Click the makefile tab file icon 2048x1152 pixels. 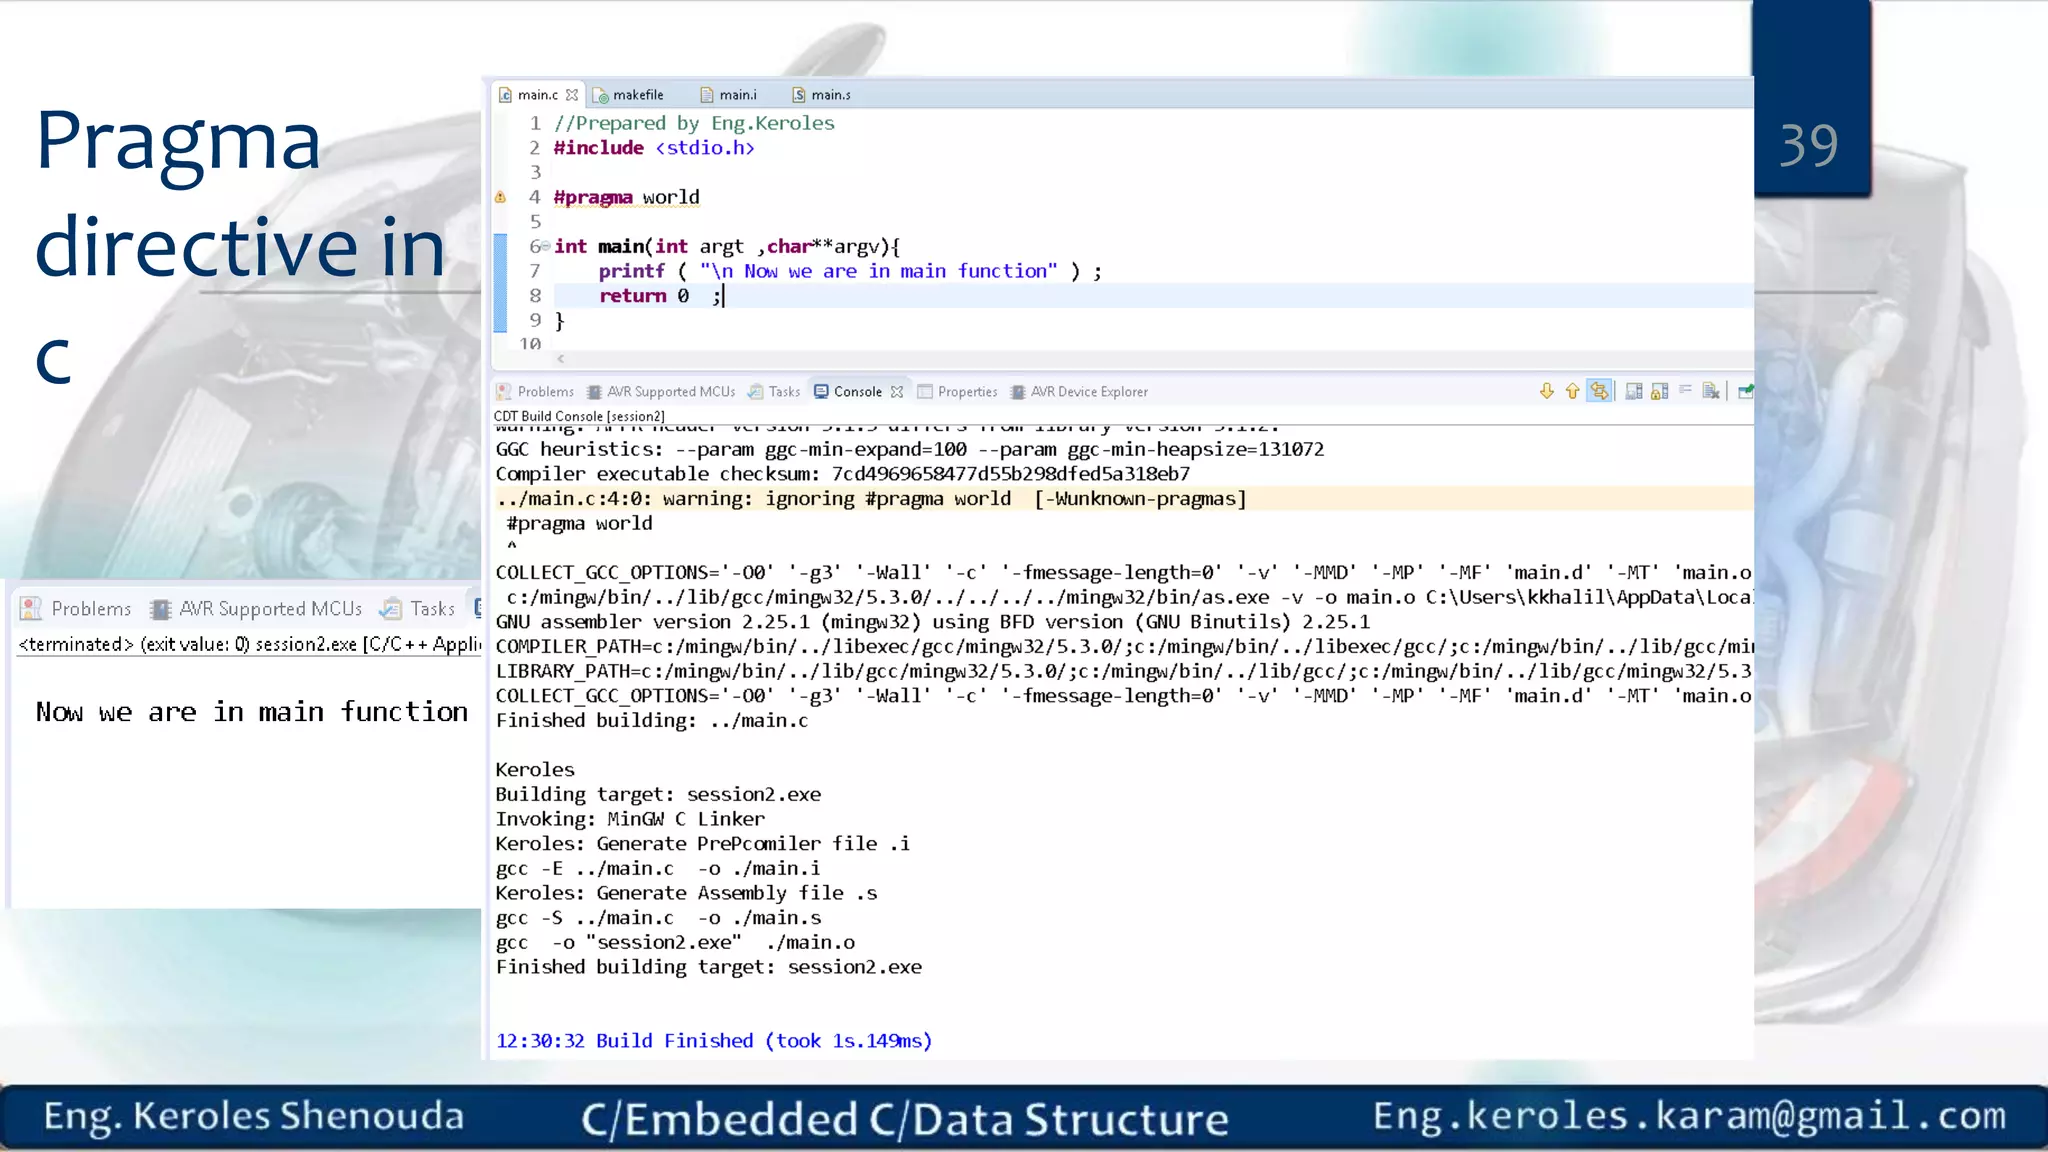[x=601, y=95]
